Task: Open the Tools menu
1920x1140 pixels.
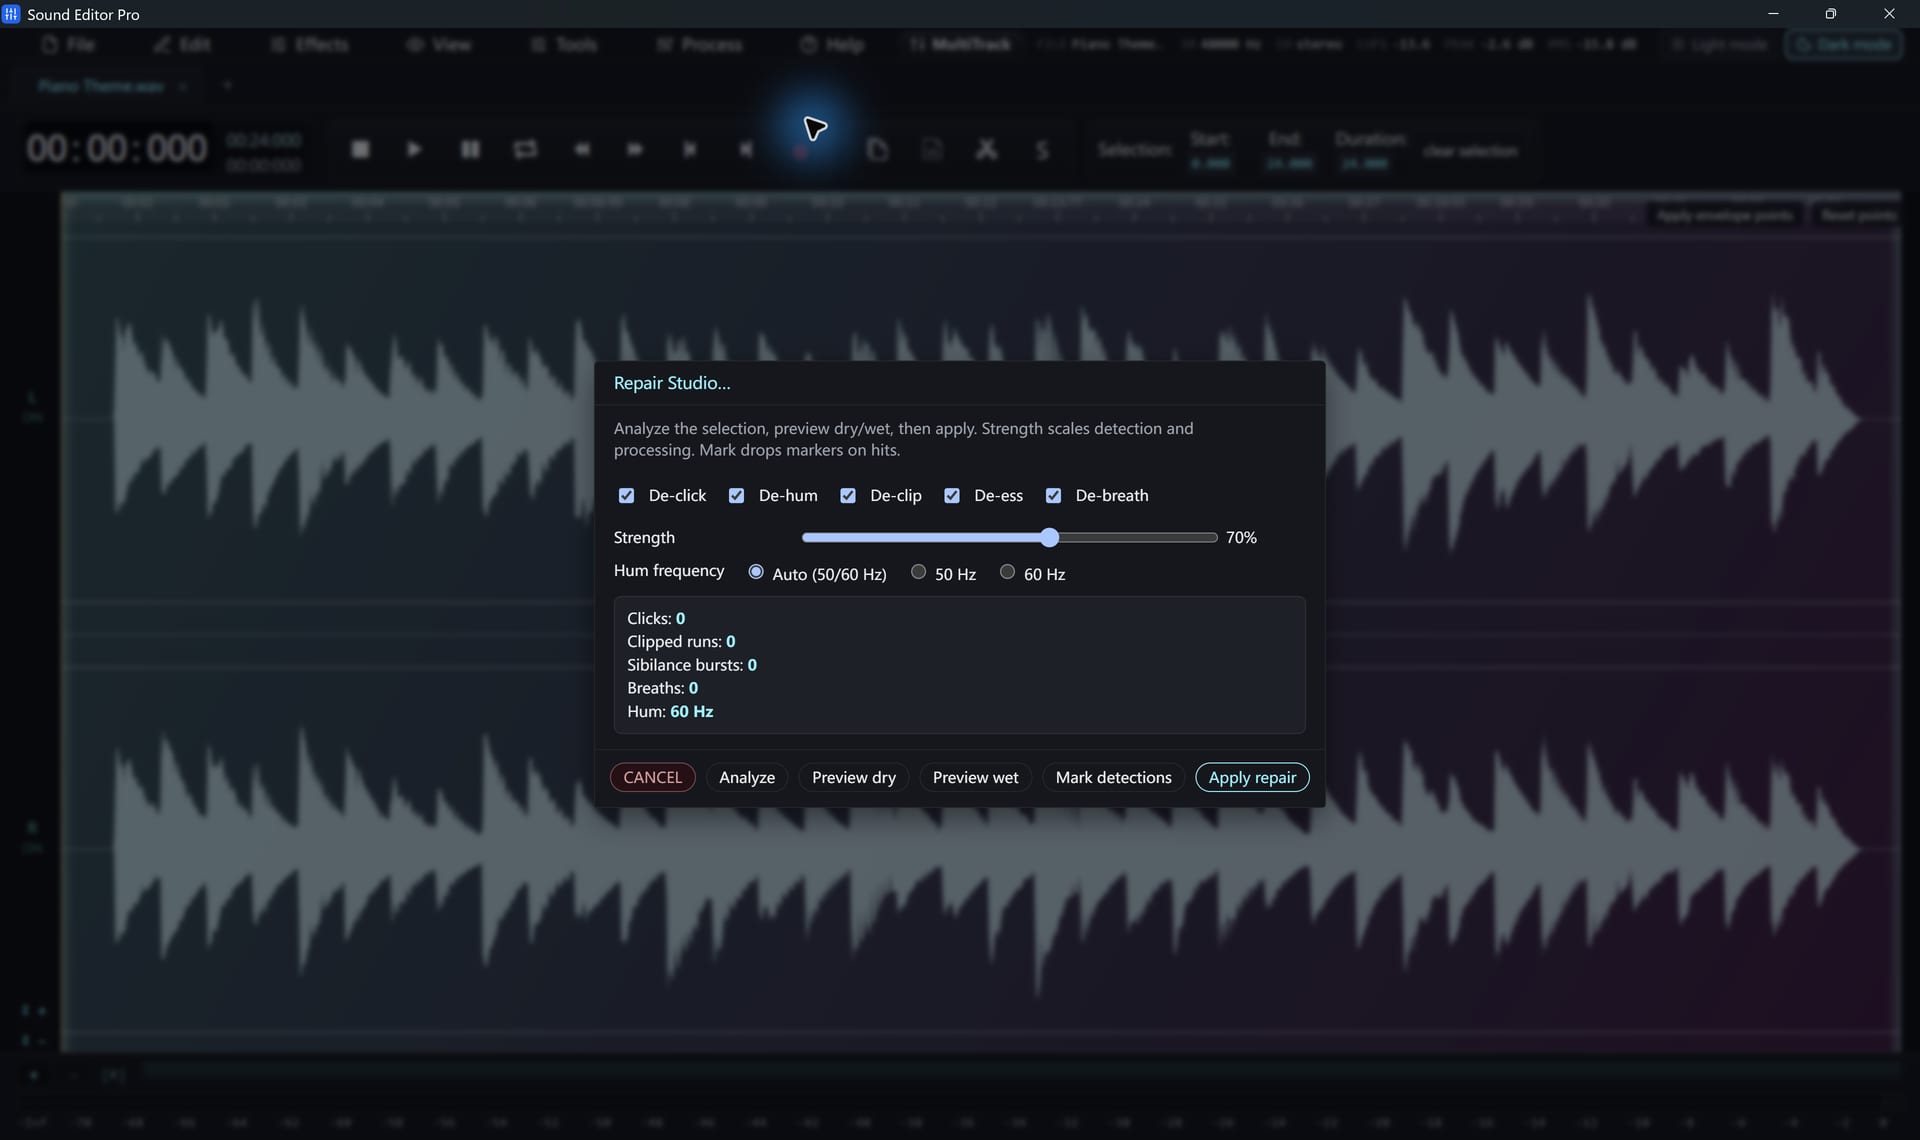Action: coord(565,45)
